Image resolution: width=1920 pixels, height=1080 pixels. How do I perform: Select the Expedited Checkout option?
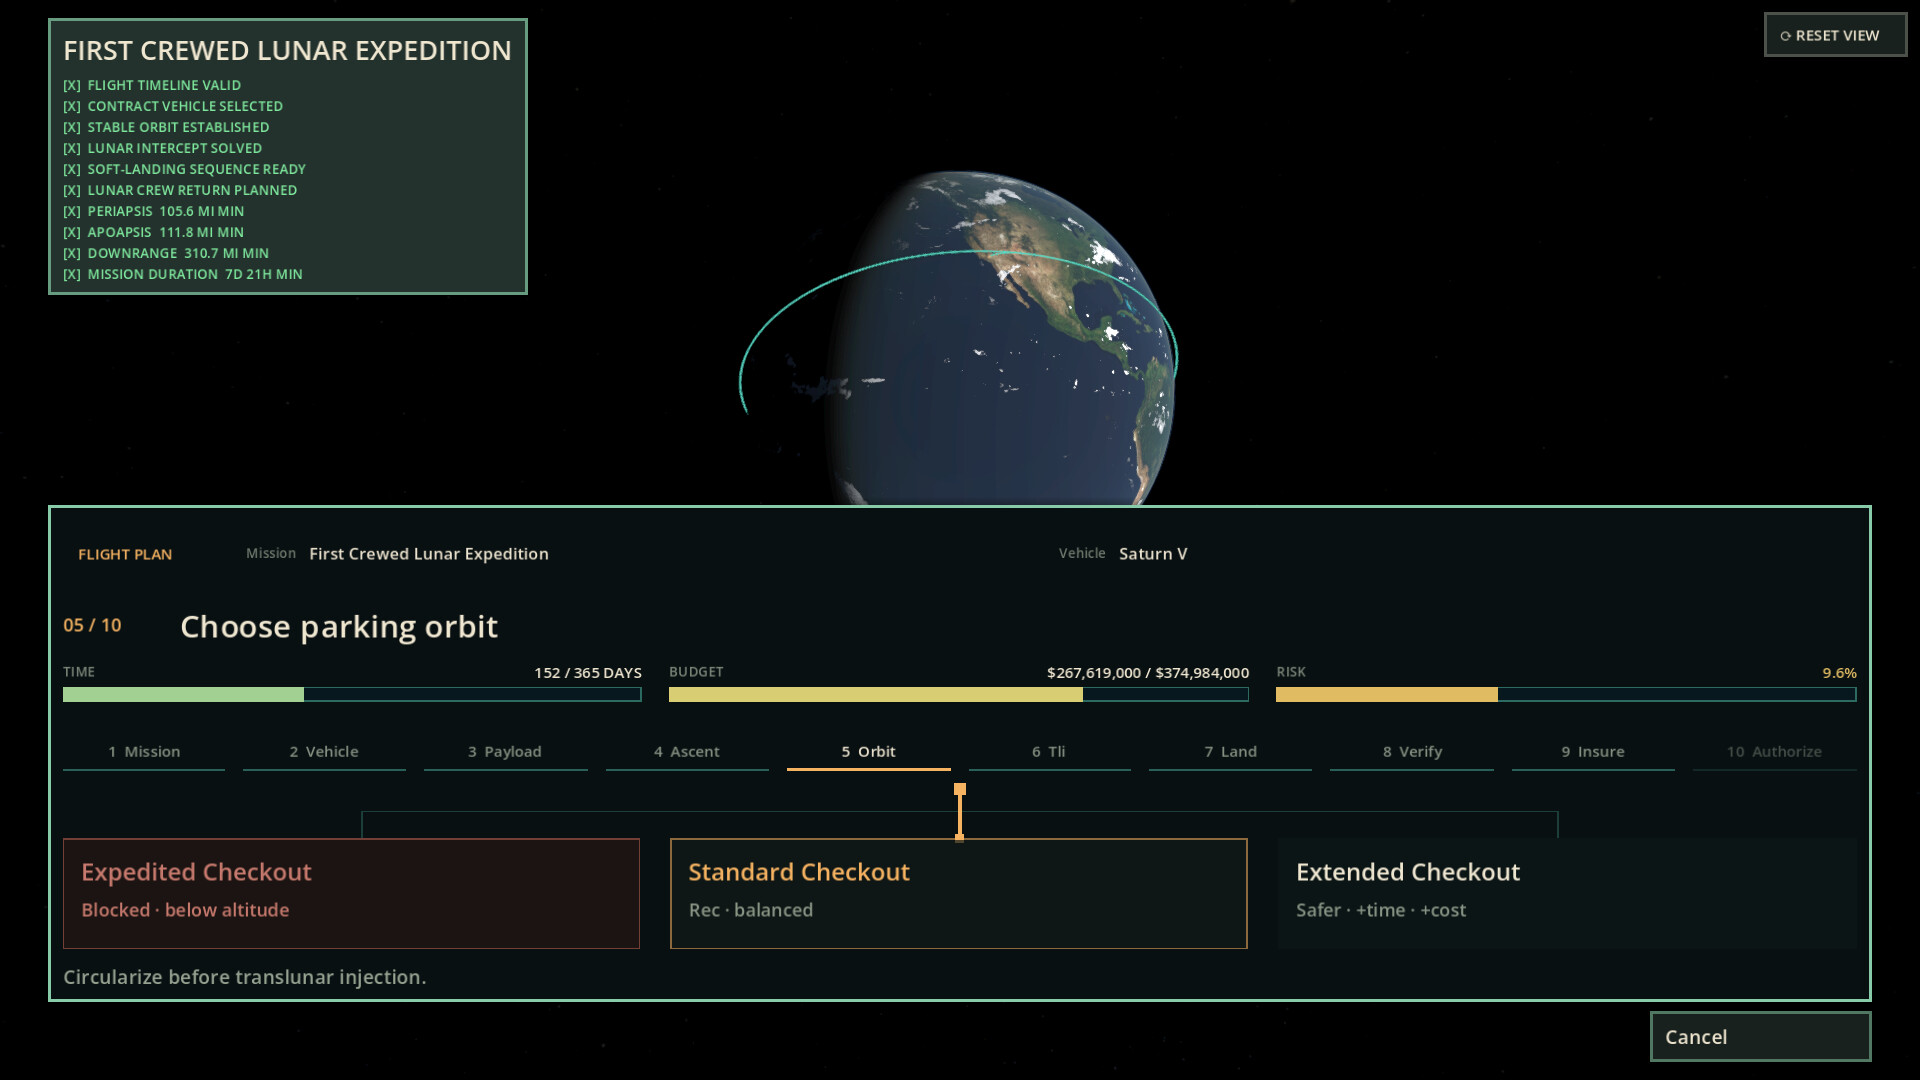tap(351, 893)
